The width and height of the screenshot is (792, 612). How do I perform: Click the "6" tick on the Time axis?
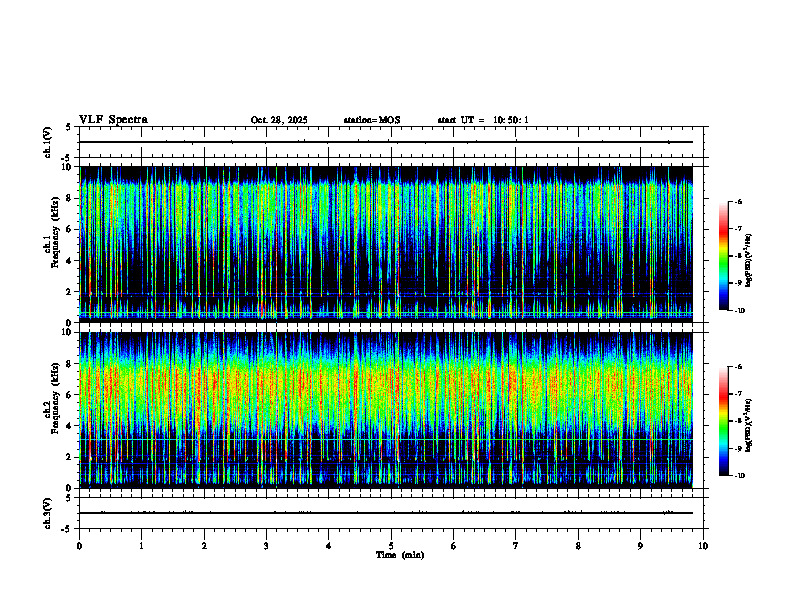453,546
